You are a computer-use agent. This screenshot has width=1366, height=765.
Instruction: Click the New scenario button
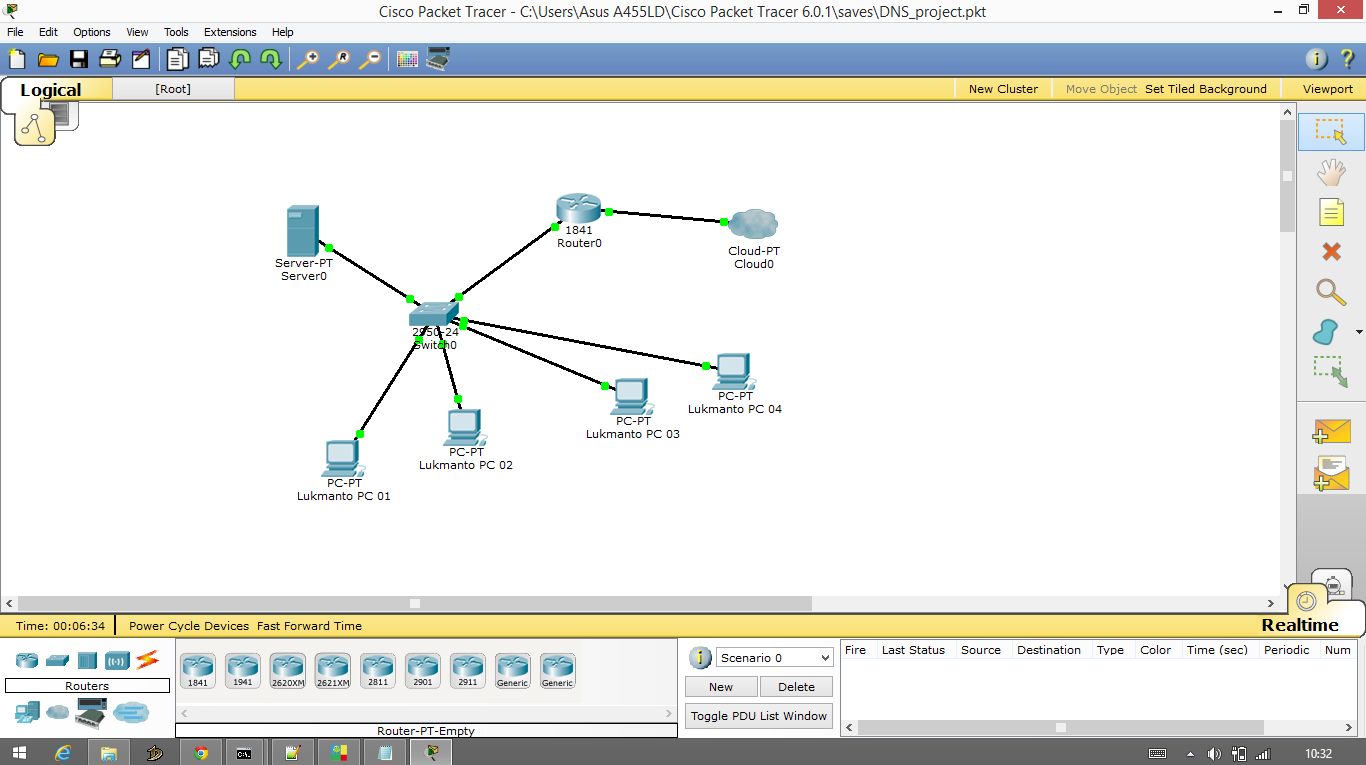pyautogui.click(x=721, y=687)
